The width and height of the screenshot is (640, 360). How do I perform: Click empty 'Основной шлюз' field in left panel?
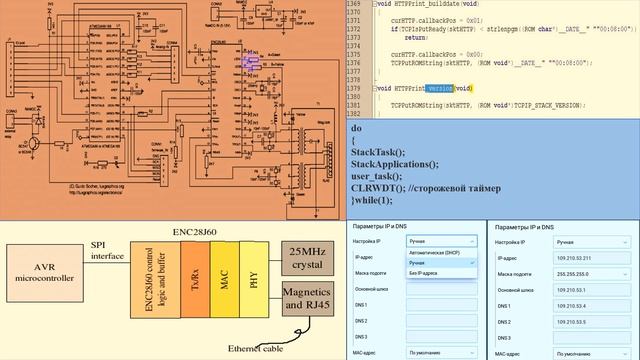[x=442, y=289]
